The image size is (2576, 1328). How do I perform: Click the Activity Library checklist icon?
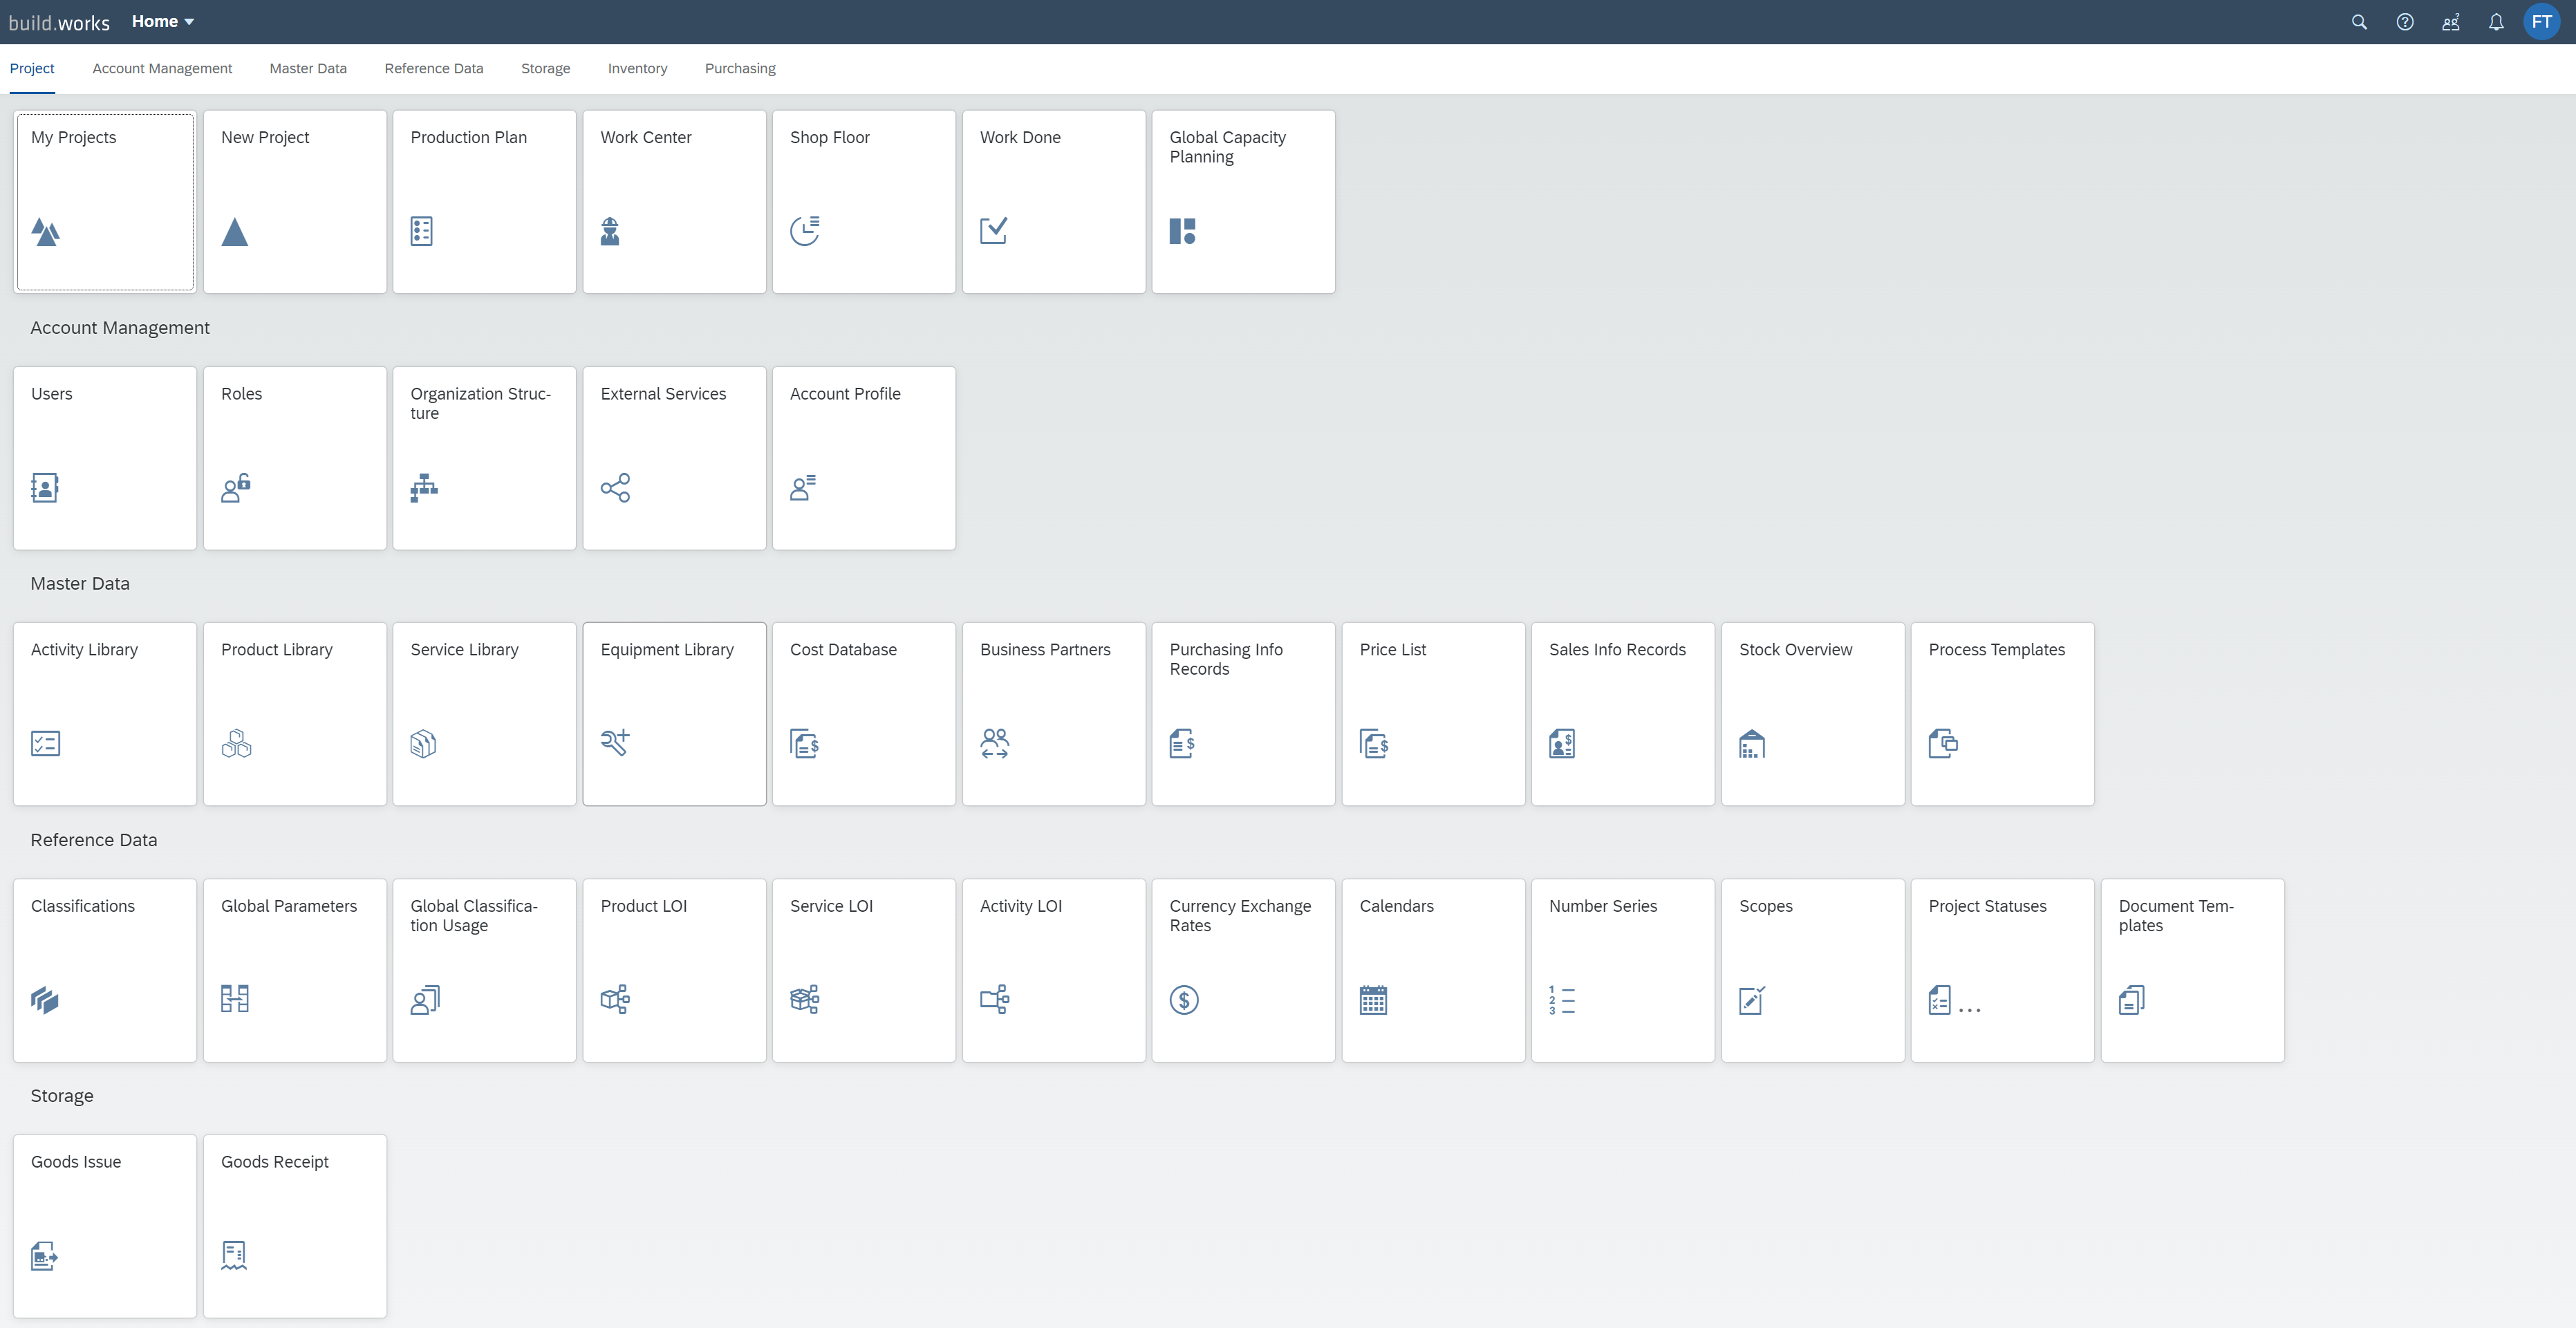tap(45, 744)
